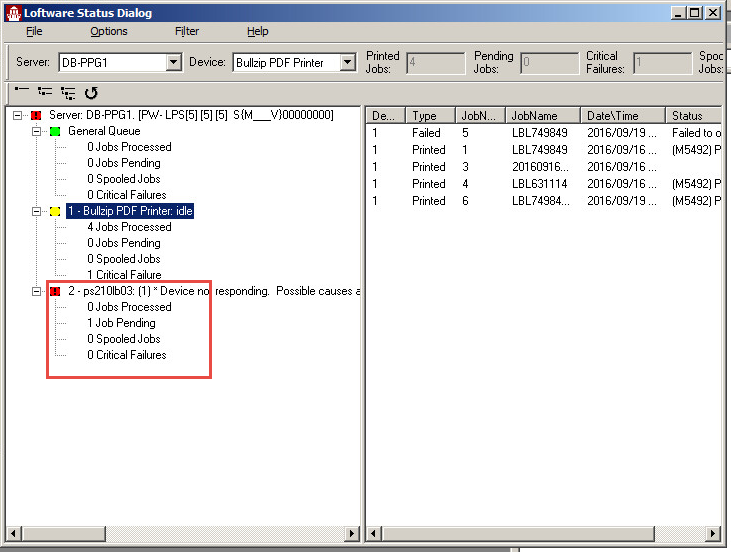The image size is (731, 552).
Task: Click the expand-all tree toolbar icon
Action: tap(67, 93)
